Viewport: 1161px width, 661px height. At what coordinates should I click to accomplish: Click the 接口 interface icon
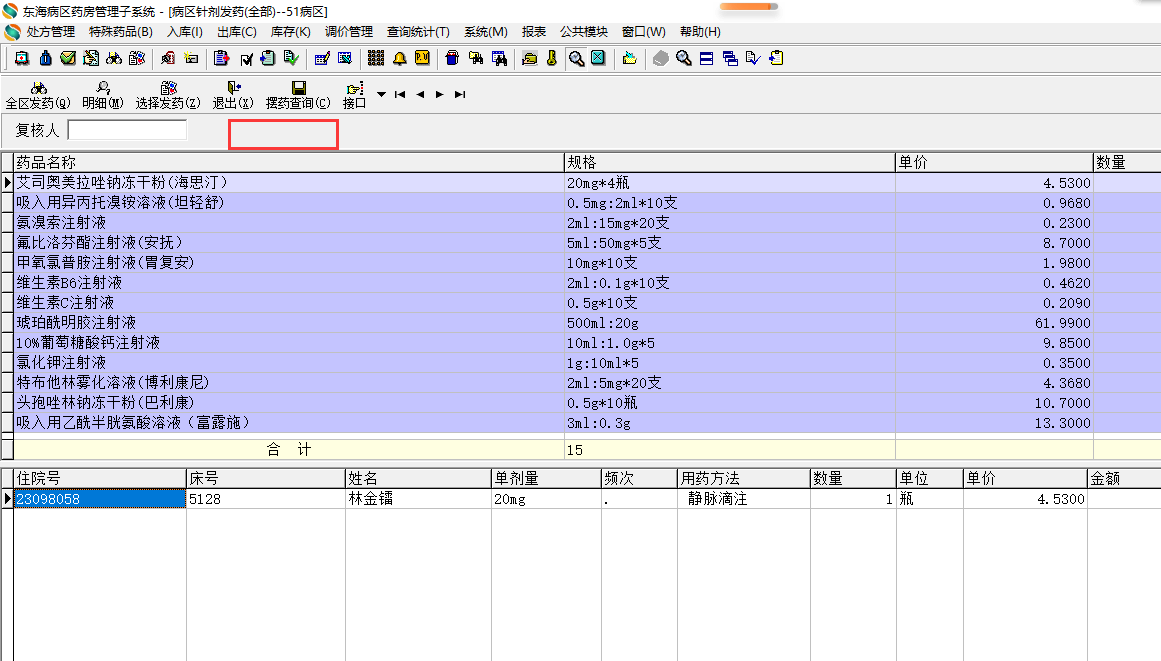[354, 88]
